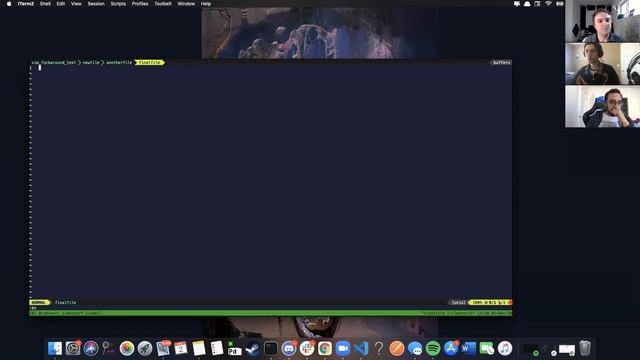Open the Calendar app in the dock
The width and height of the screenshot is (640, 360).
[180, 348]
